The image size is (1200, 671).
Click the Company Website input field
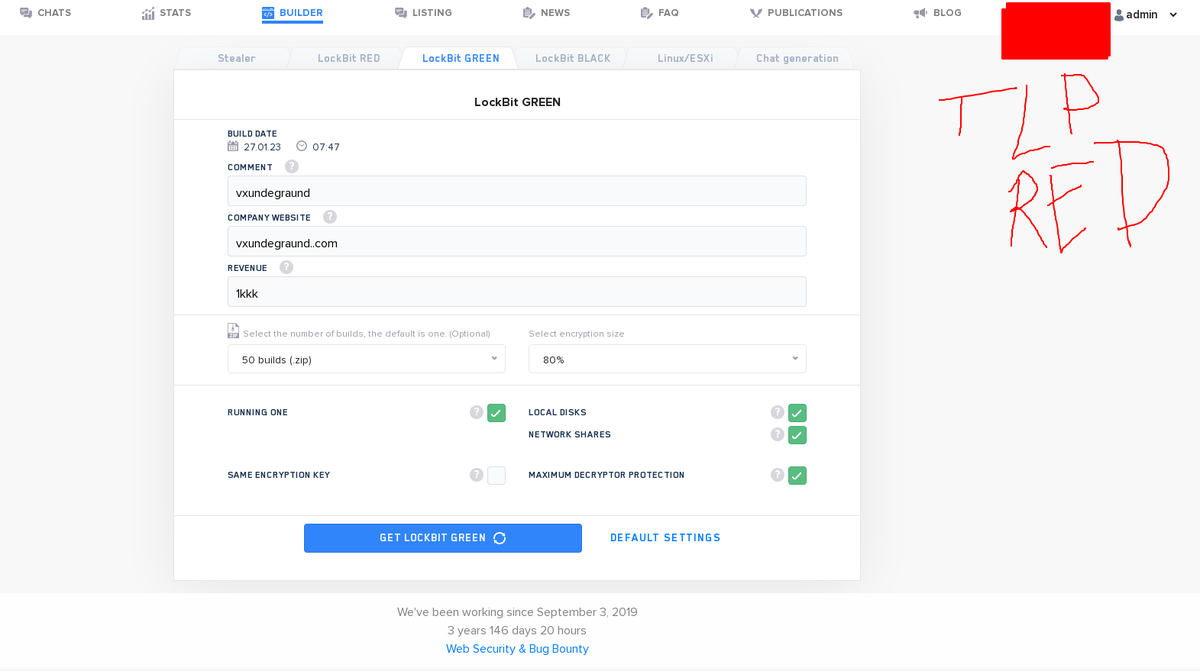coord(517,241)
